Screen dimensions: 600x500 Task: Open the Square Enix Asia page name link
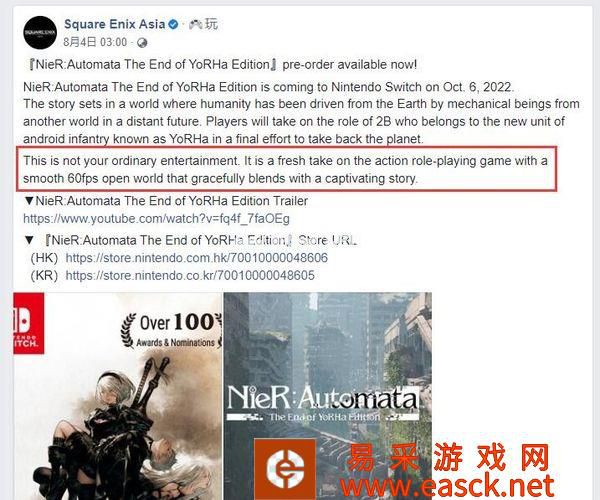[x=114, y=24]
